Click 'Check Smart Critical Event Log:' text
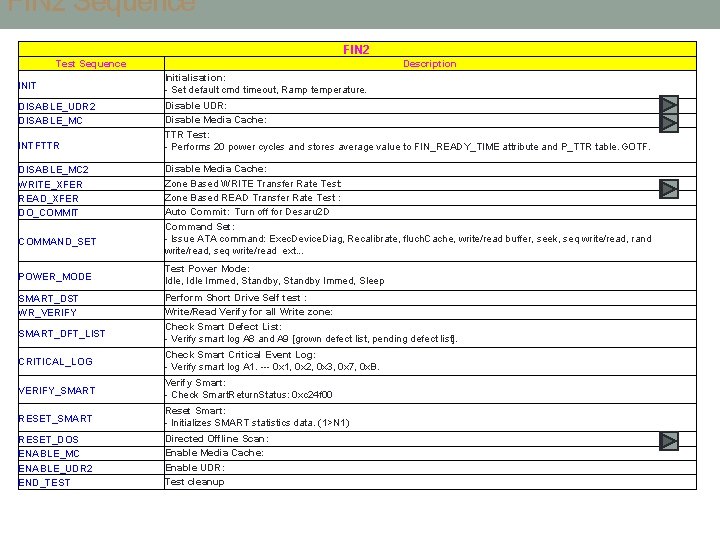This screenshot has width=720, height=540. pyautogui.click(x=241, y=354)
